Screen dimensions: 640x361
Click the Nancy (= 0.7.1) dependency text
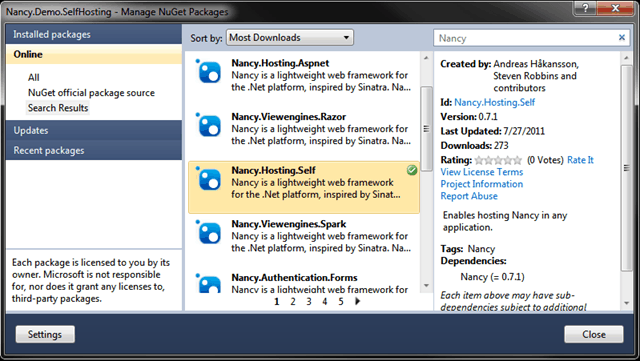coord(492,276)
